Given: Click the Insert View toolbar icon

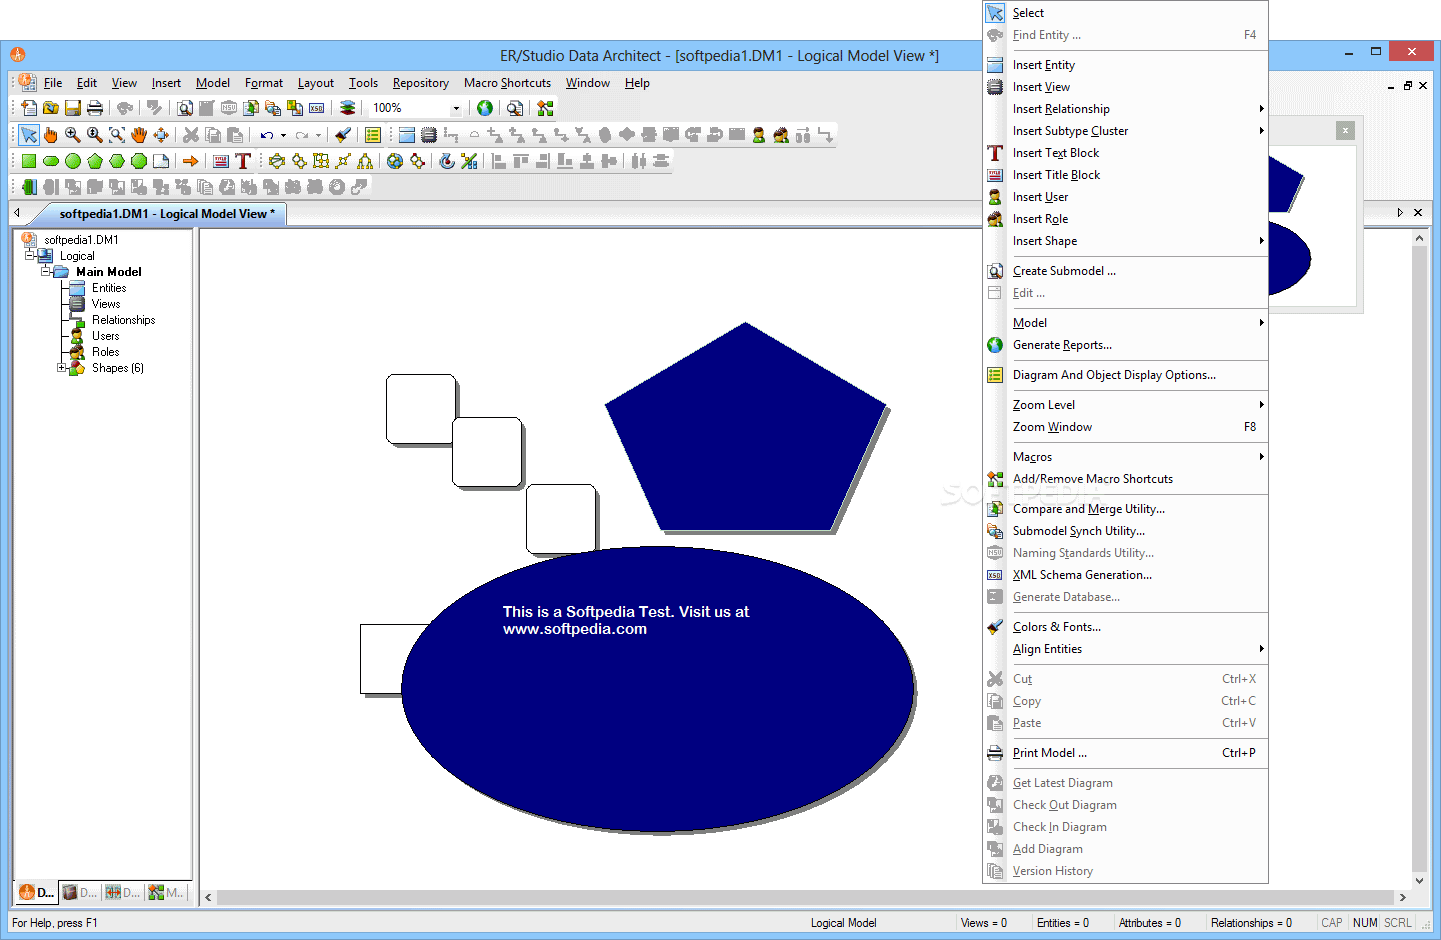Looking at the screenshot, I should coord(429,134).
